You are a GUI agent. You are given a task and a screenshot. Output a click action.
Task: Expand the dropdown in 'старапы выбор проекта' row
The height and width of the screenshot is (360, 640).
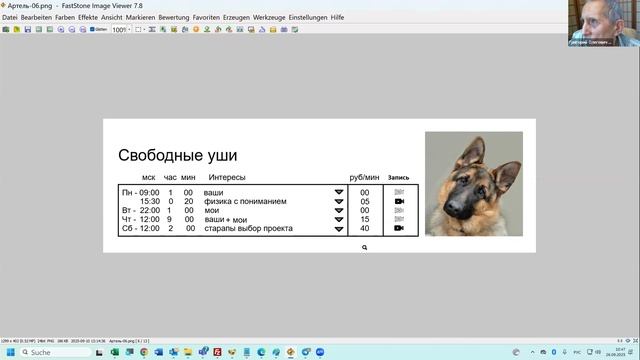pyautogui.click(x=339, y=229)
